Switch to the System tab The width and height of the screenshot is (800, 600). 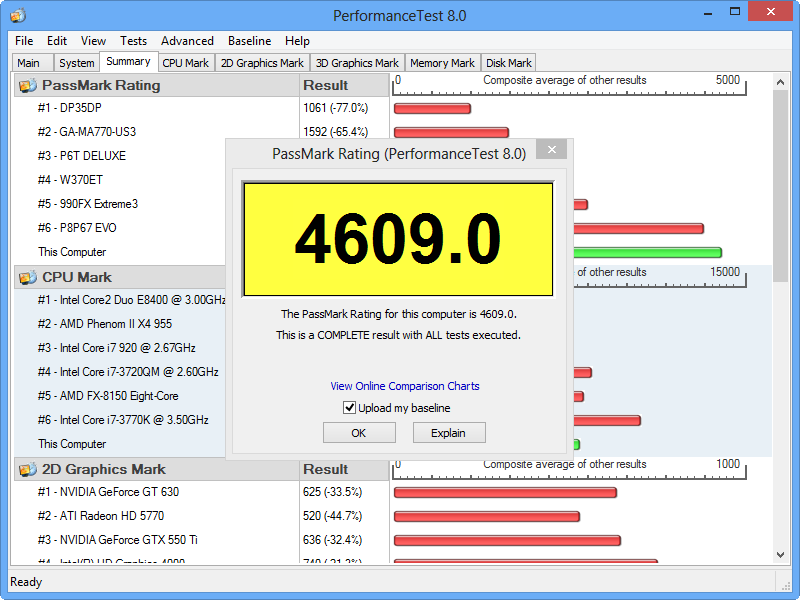coord(77,63)
